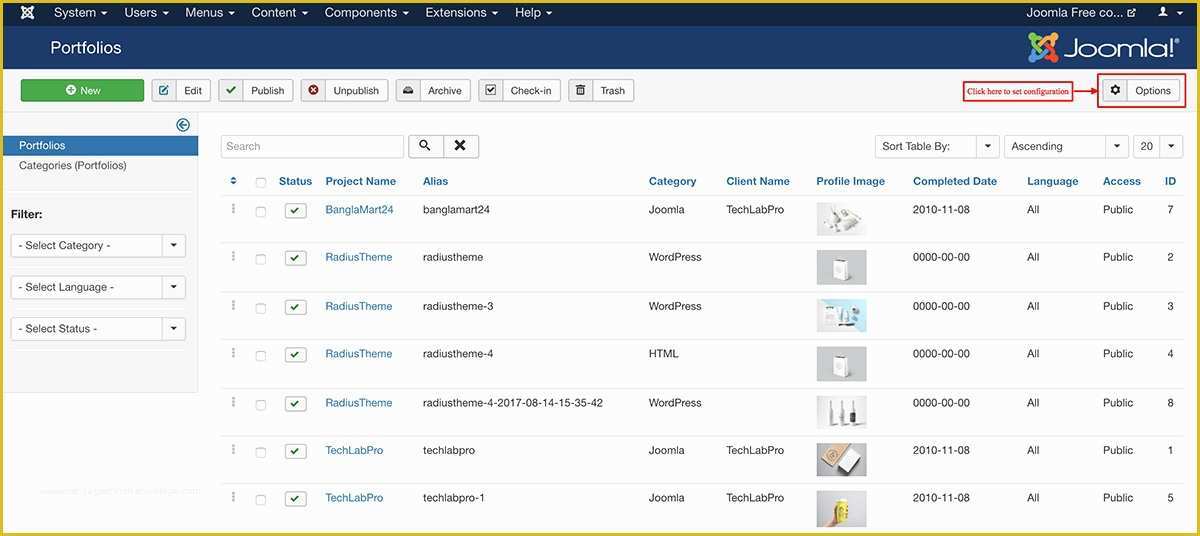This screenshot has width=1200, height=536.
Task: Check the radiustheme-3 row checkbox
Action: (261, 307)
